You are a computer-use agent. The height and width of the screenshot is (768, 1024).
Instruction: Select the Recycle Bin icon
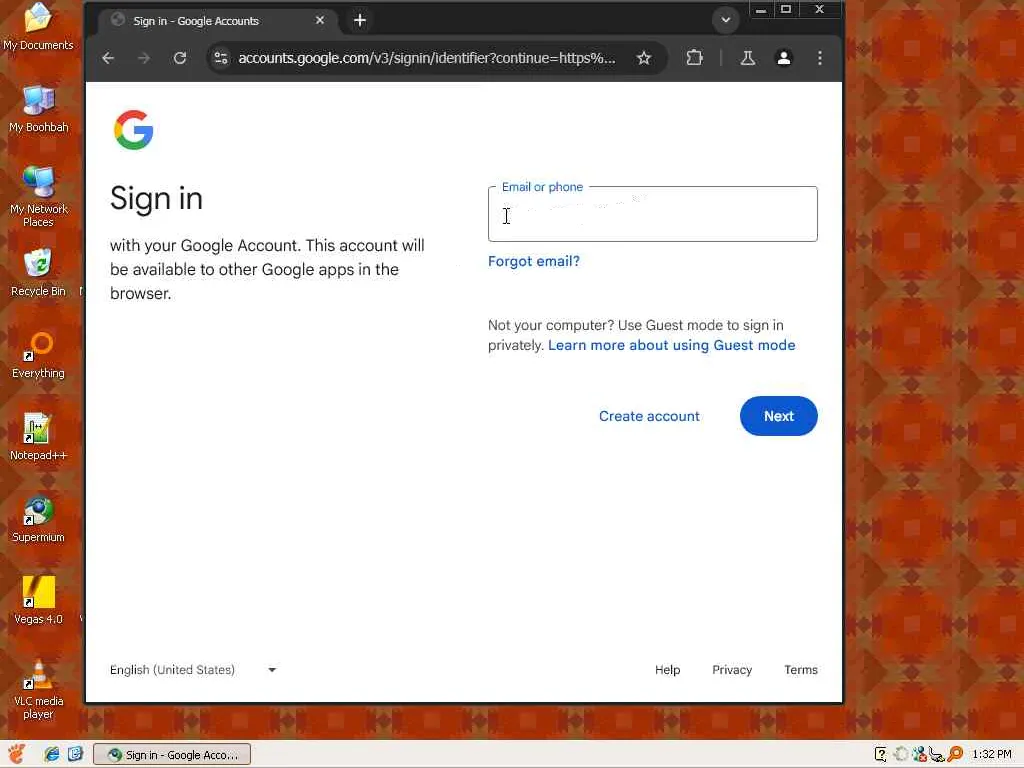coord(39,272)
